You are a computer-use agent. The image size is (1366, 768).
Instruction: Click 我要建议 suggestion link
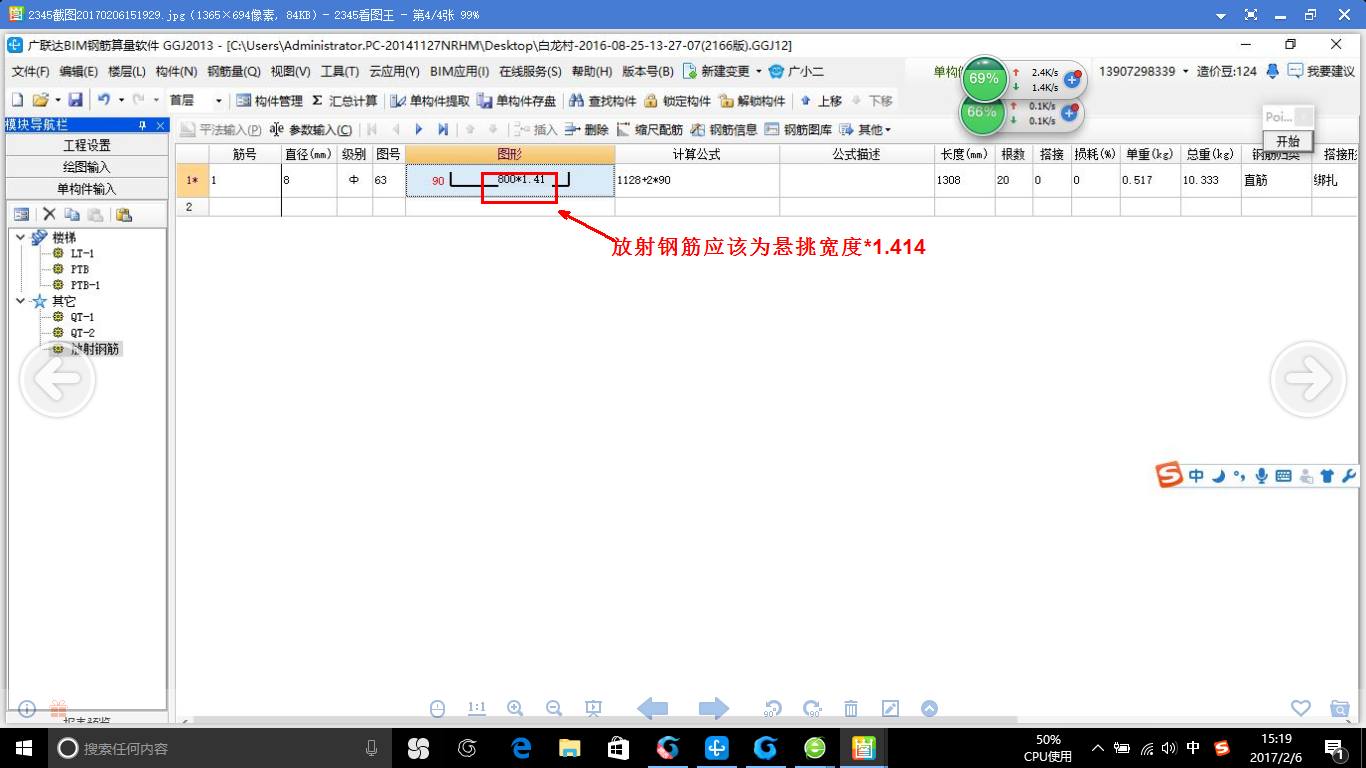(1321, 72)
